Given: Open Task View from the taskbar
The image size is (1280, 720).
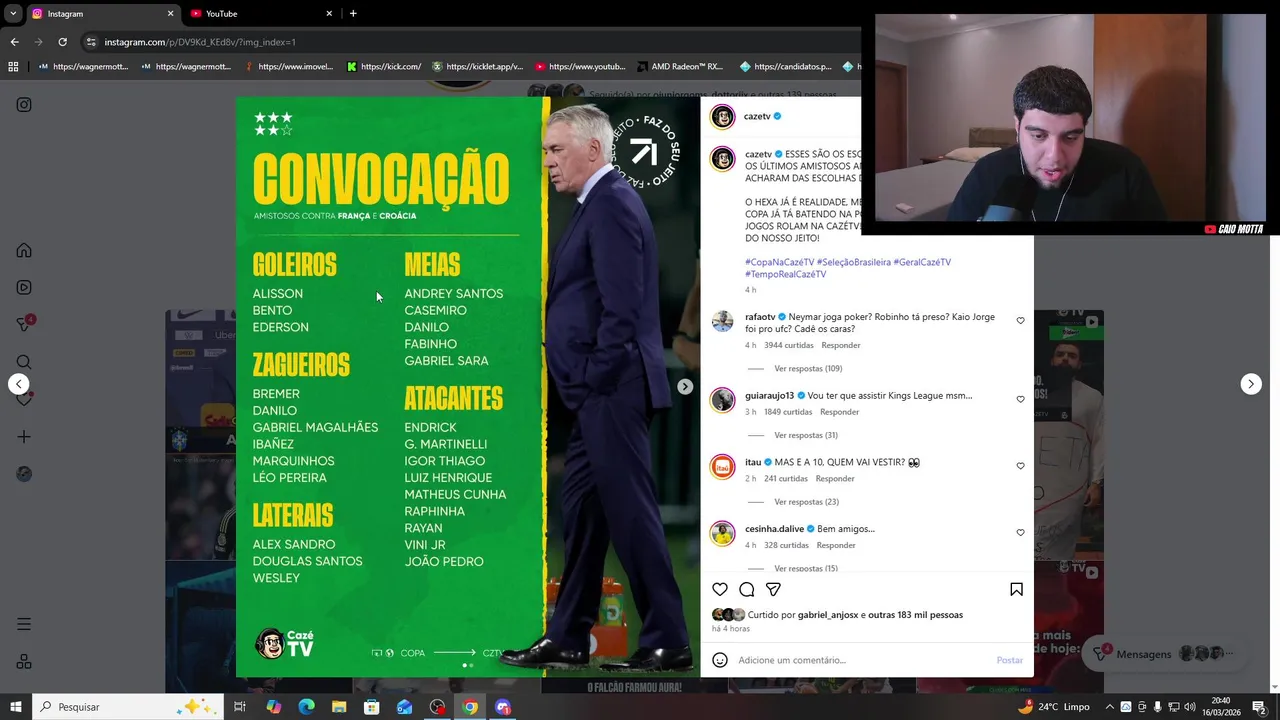Looking at the screenshot, I should pos(240,707).
